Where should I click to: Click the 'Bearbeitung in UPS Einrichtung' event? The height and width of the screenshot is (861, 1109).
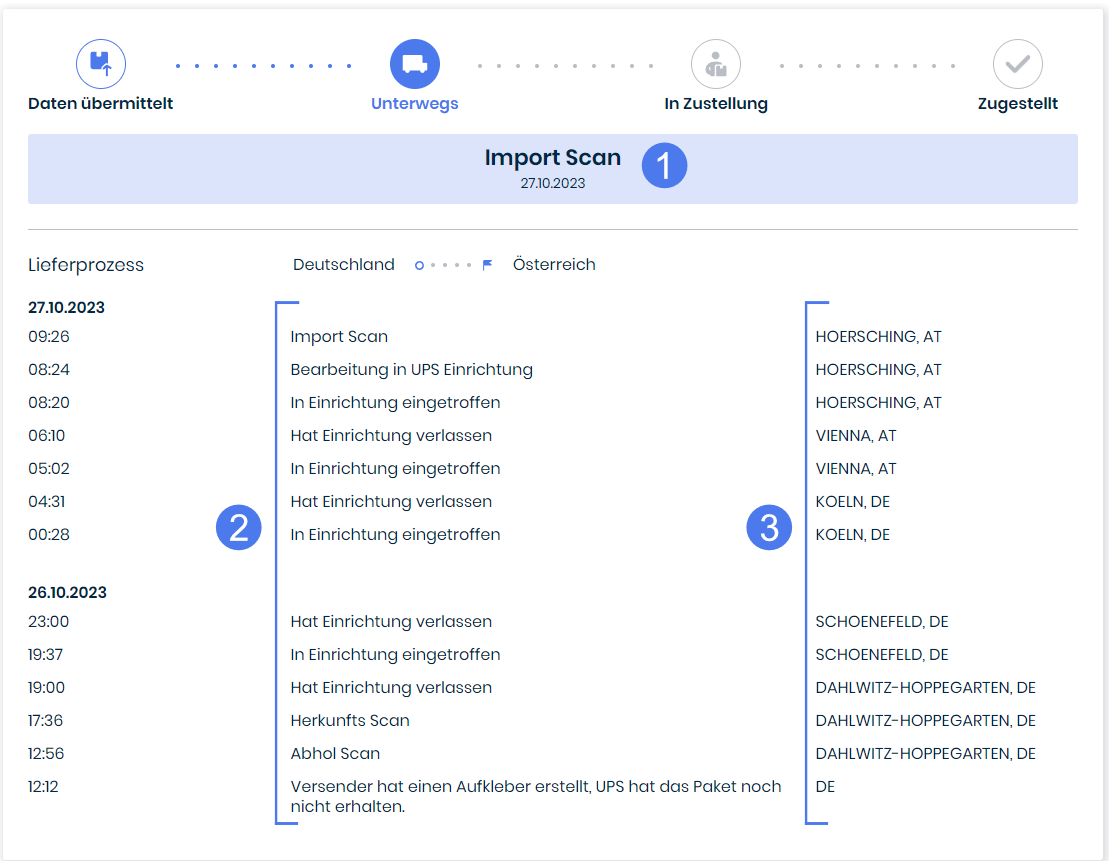411,370
